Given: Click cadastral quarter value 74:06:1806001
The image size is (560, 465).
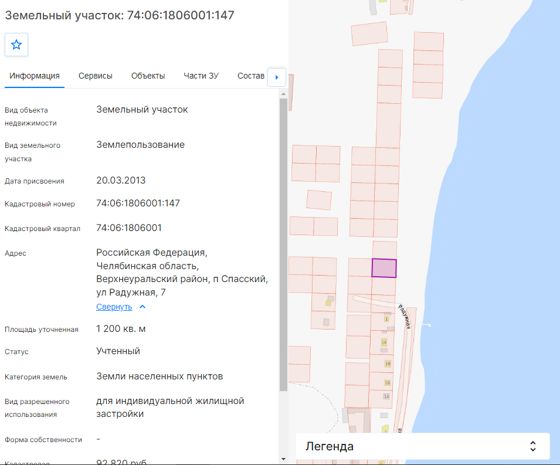Looking at the screenshot, I should click(x=129, y=228).
